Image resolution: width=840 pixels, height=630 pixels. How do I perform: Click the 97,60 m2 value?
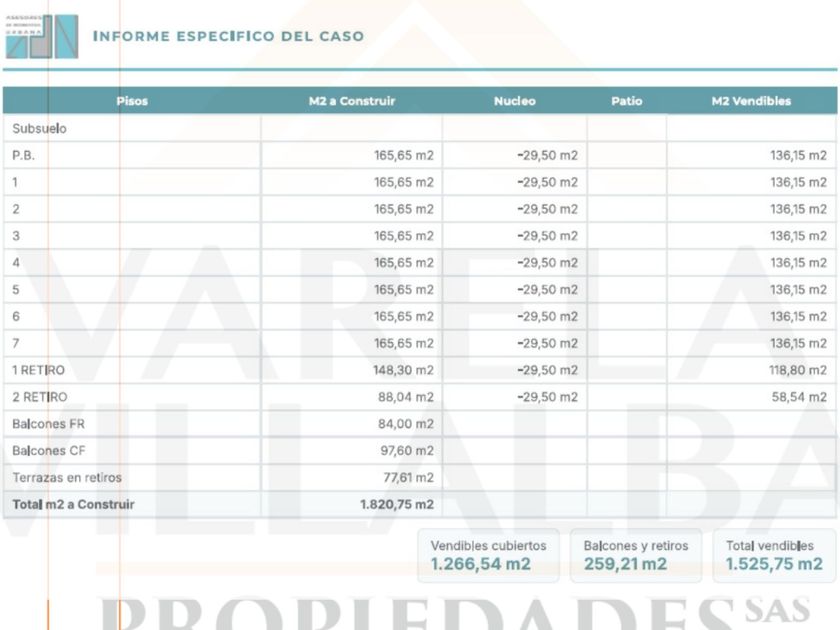(407, 451)
